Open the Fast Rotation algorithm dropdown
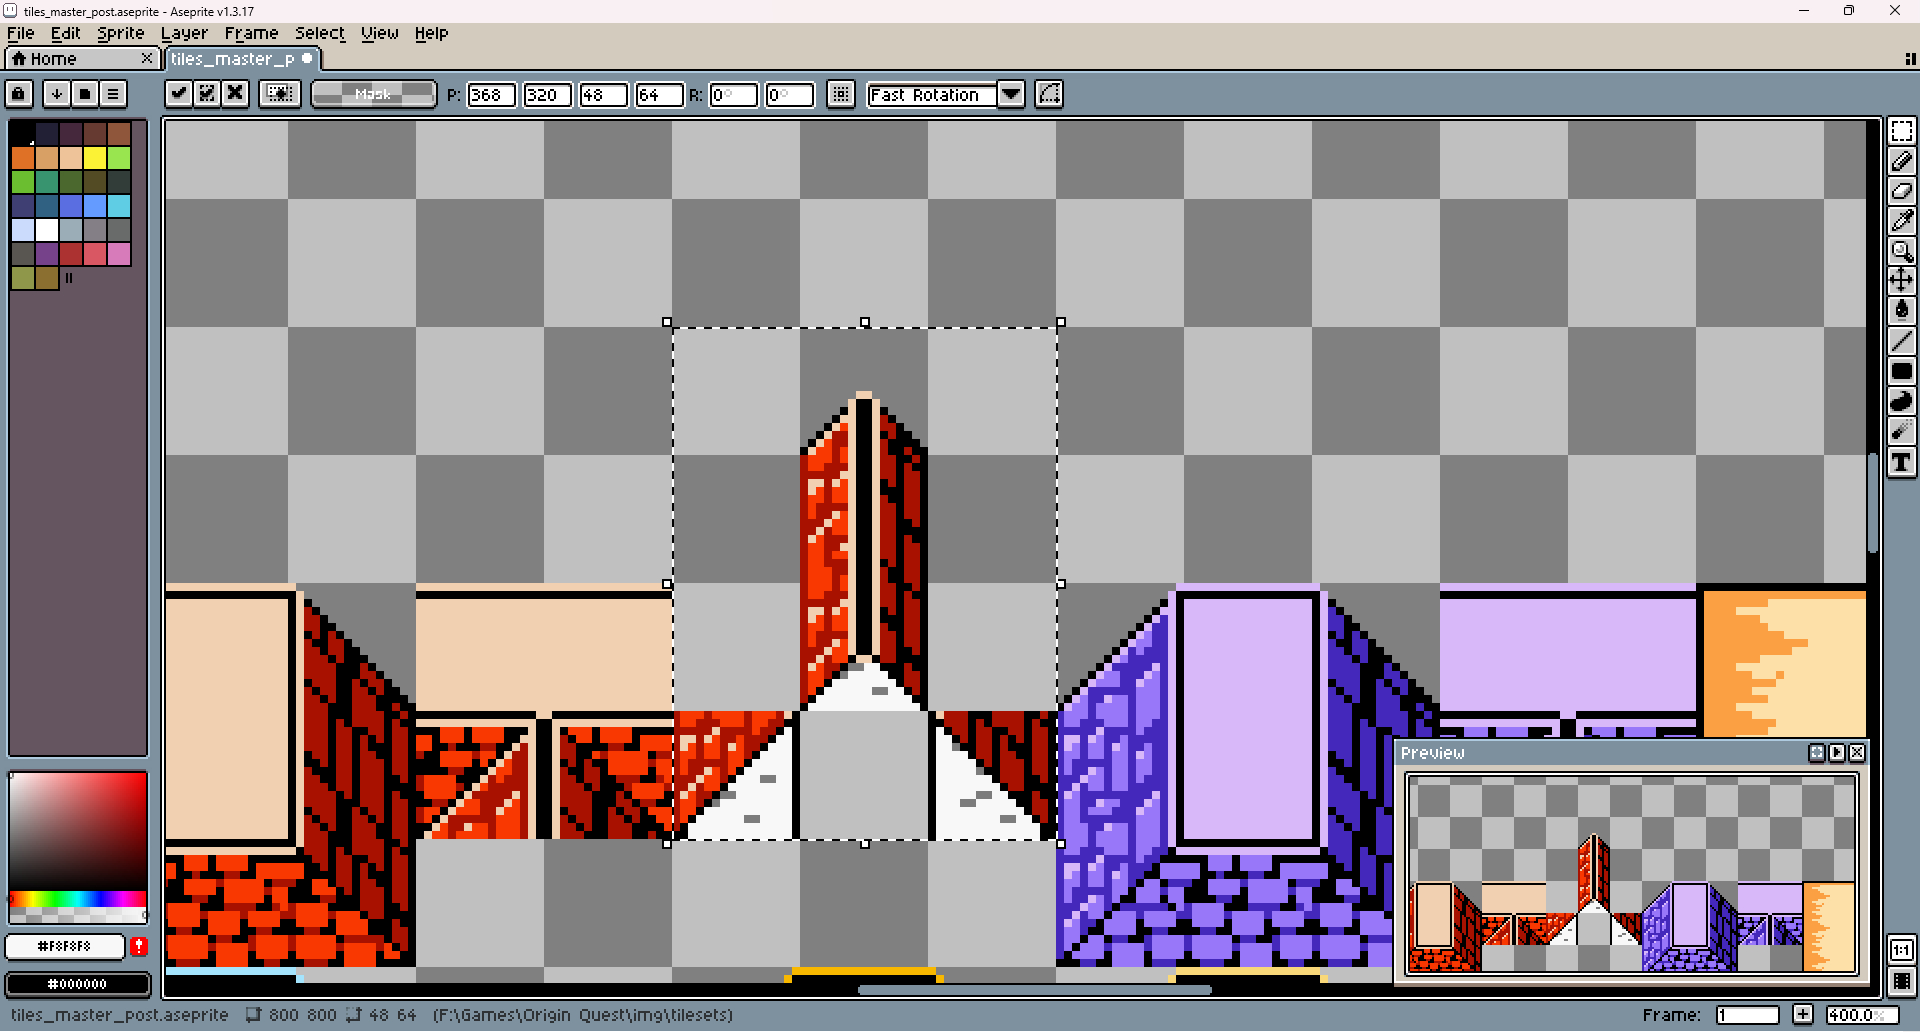 coord(1011,94)
